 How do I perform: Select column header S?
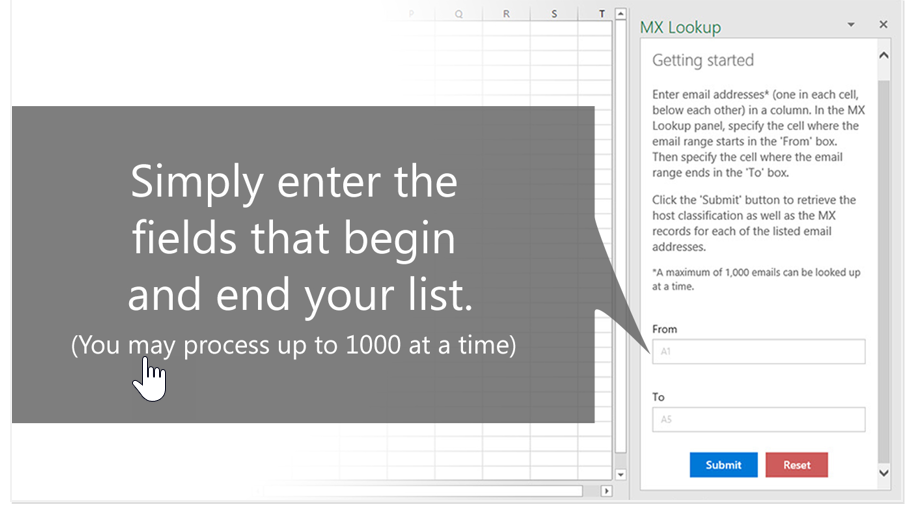[x=554, y=14]
